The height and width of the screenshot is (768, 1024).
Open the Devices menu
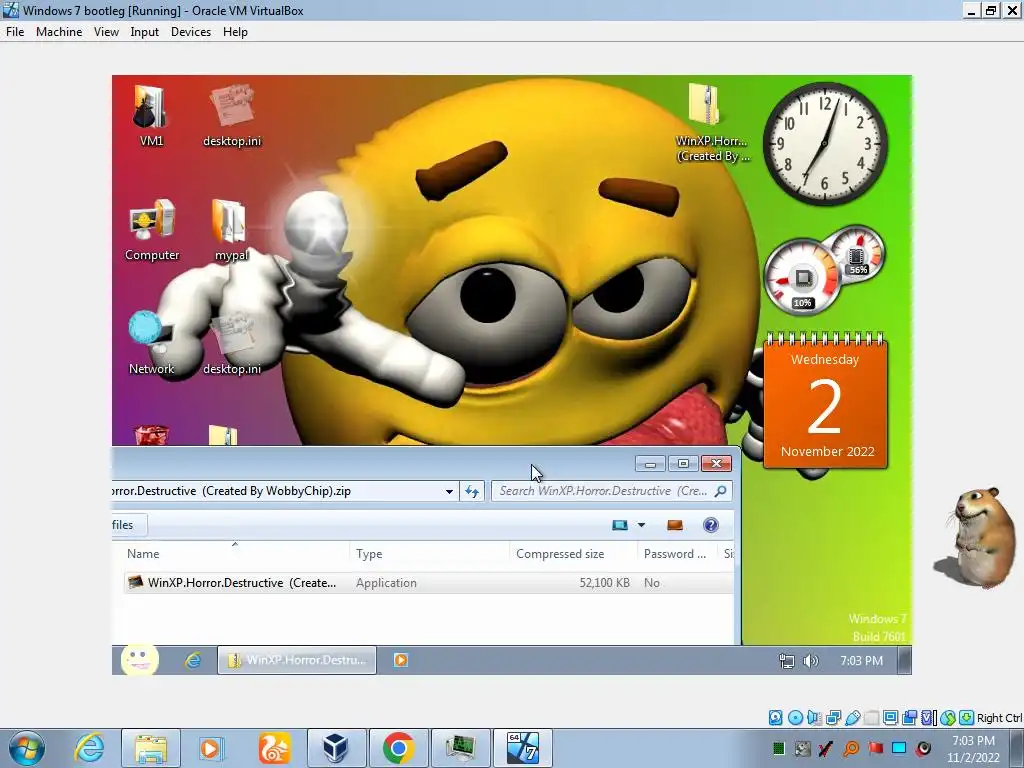[x=191, y=31]
